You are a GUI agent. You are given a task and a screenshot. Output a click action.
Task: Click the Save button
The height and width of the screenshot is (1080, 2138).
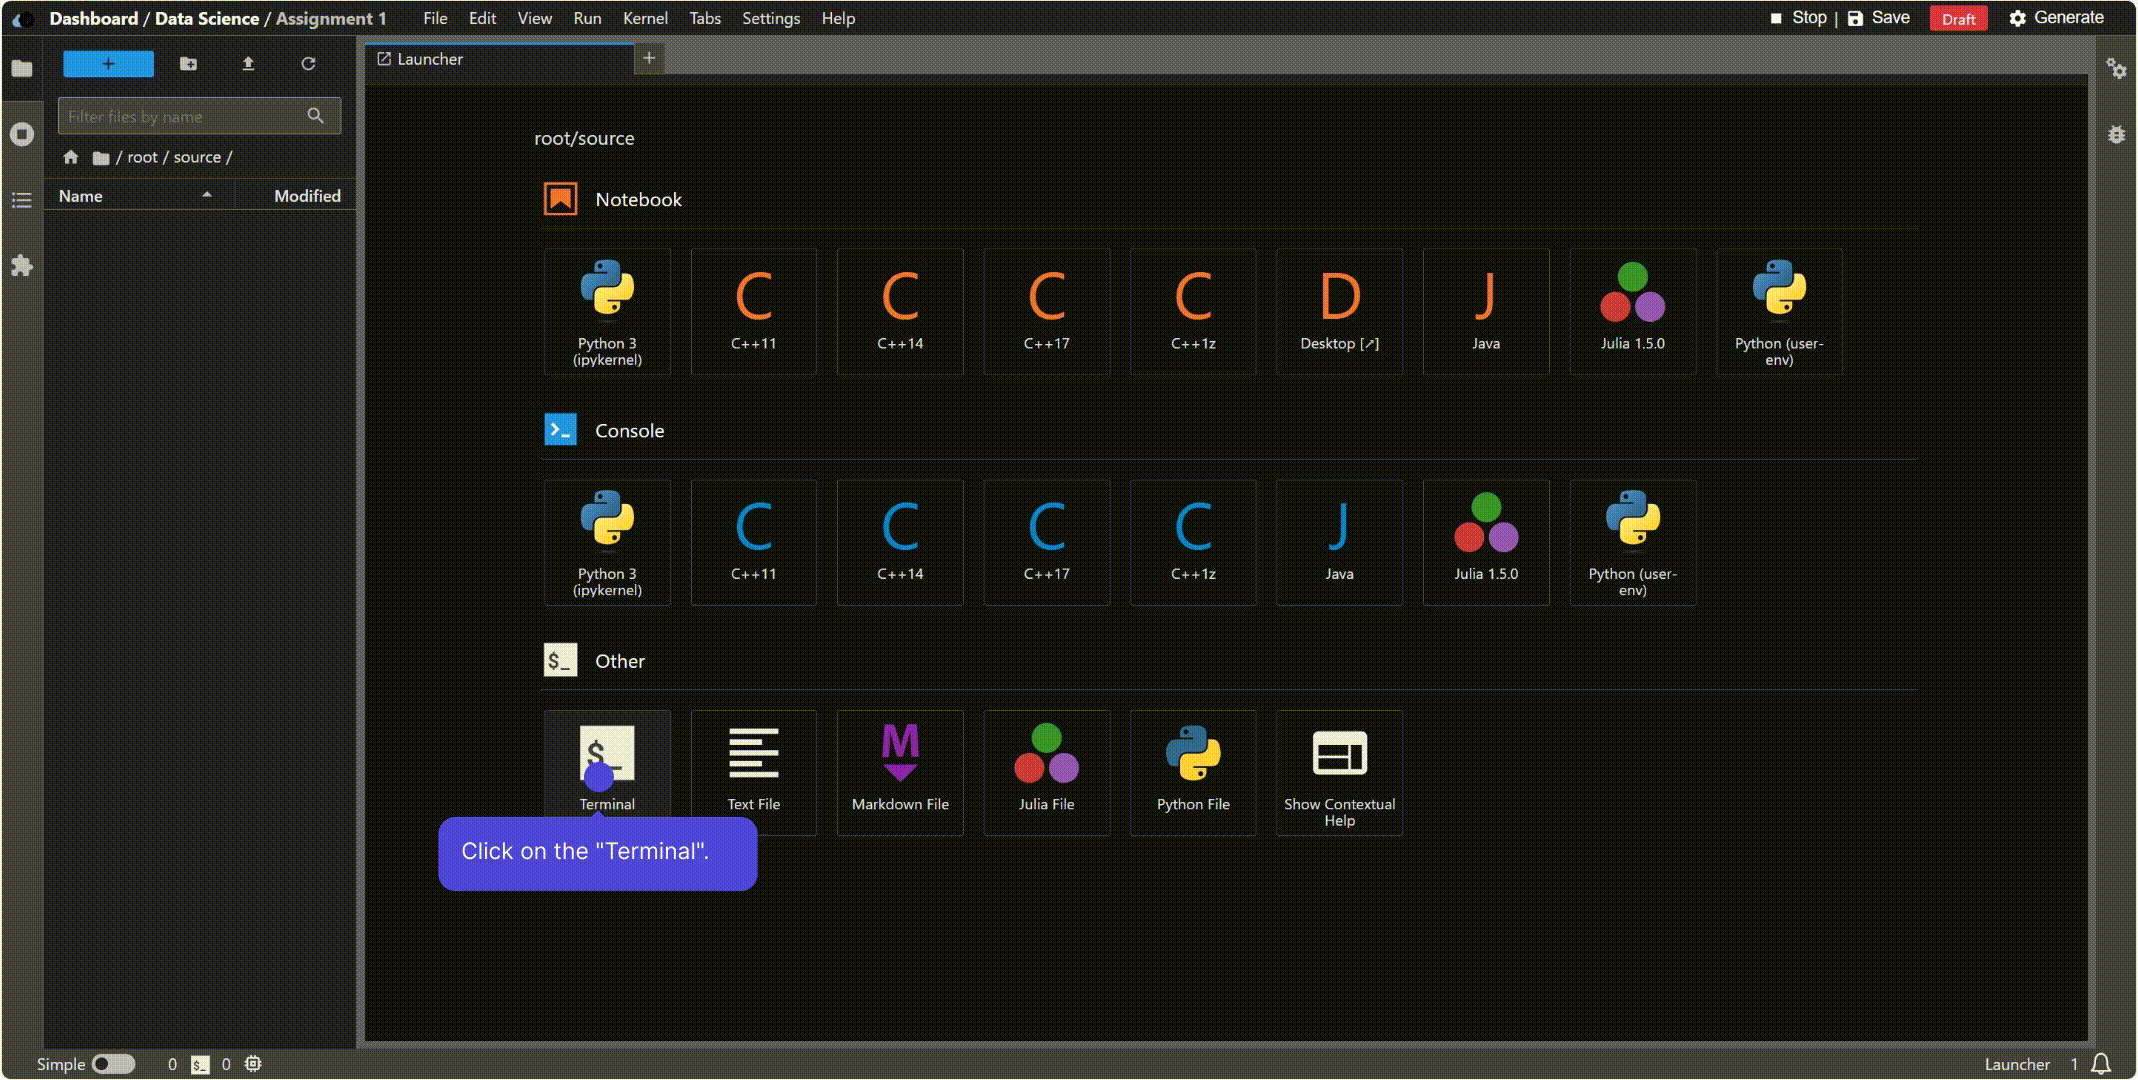coord(1879,18)
